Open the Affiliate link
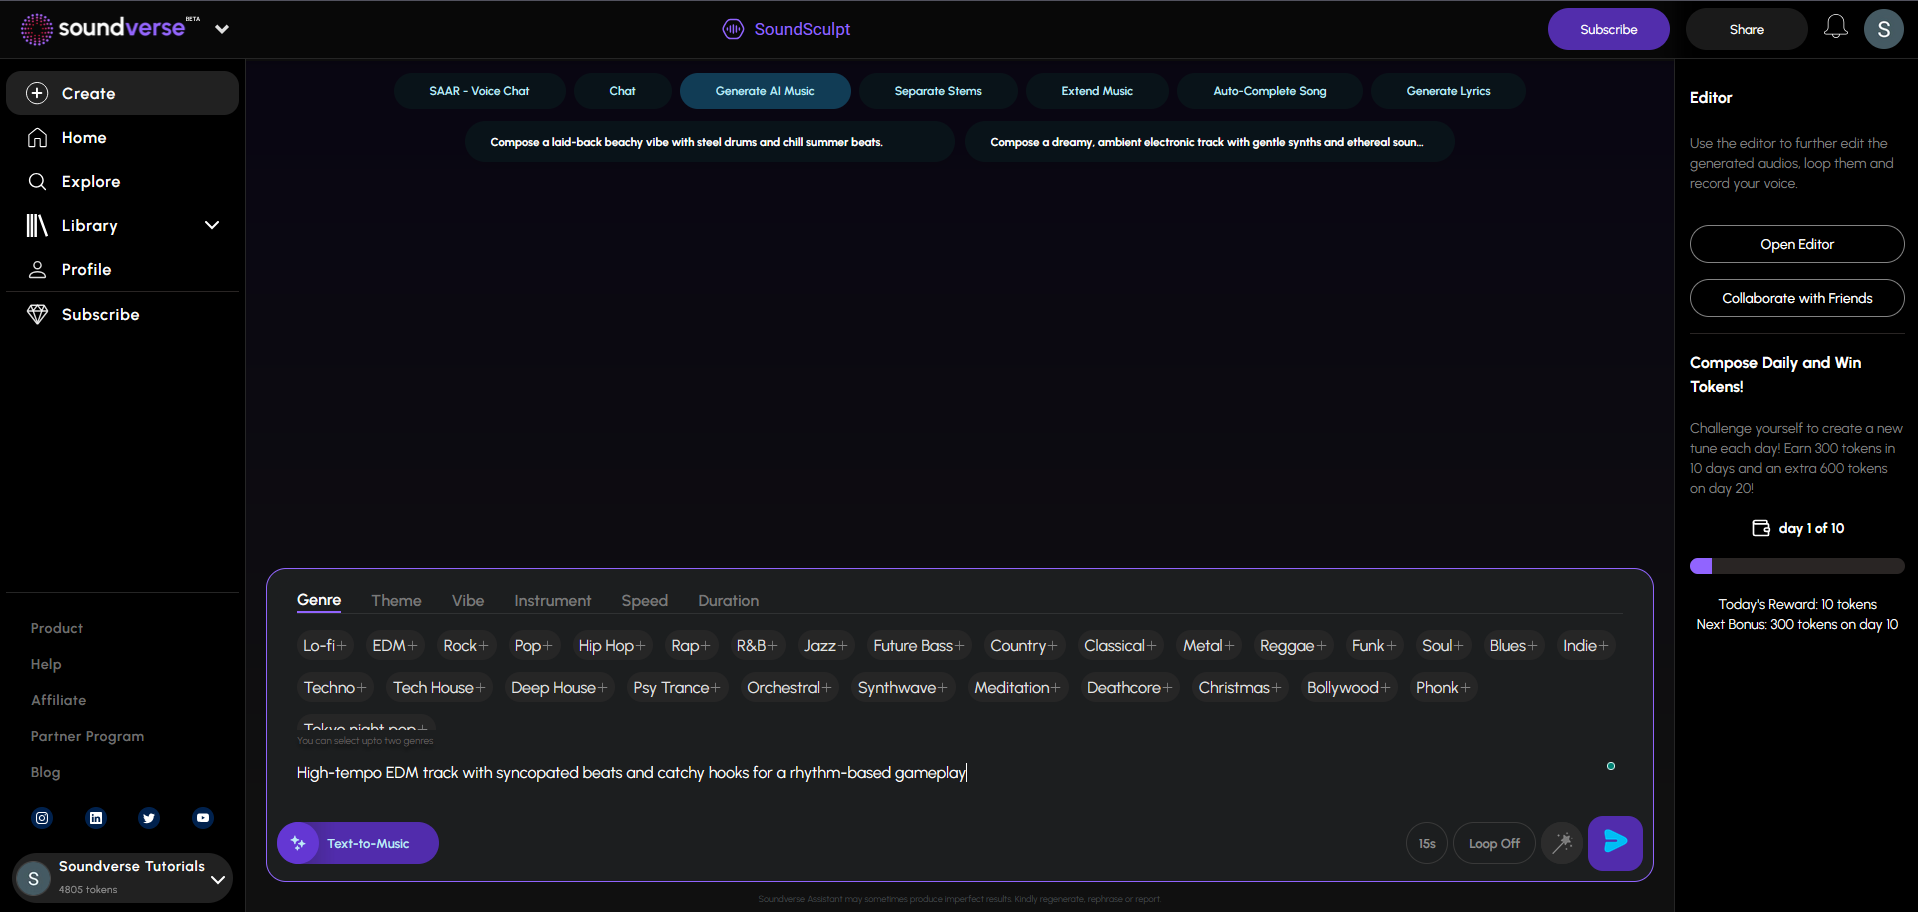 [58, 700]
